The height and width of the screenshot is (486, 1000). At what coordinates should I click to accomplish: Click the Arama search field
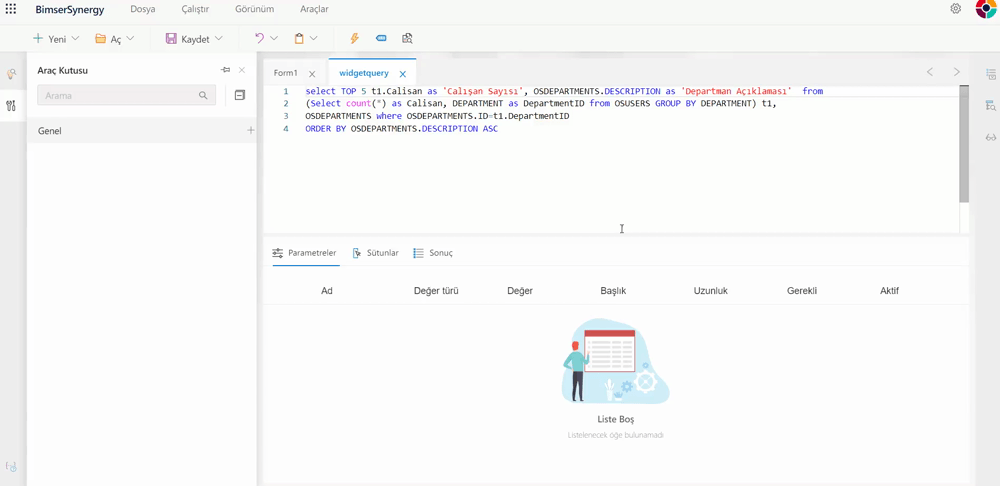click(x=118, y=96)
